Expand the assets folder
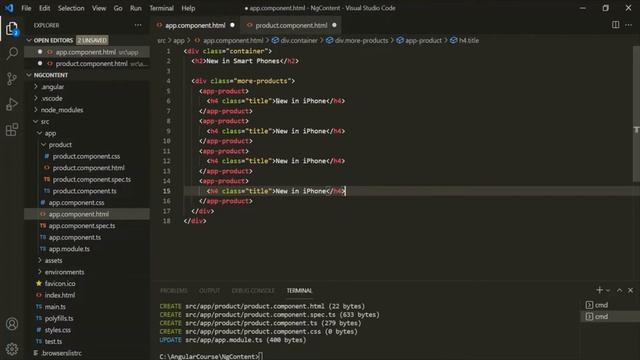Screen dimensions: 640x360 tap(53, 260)
